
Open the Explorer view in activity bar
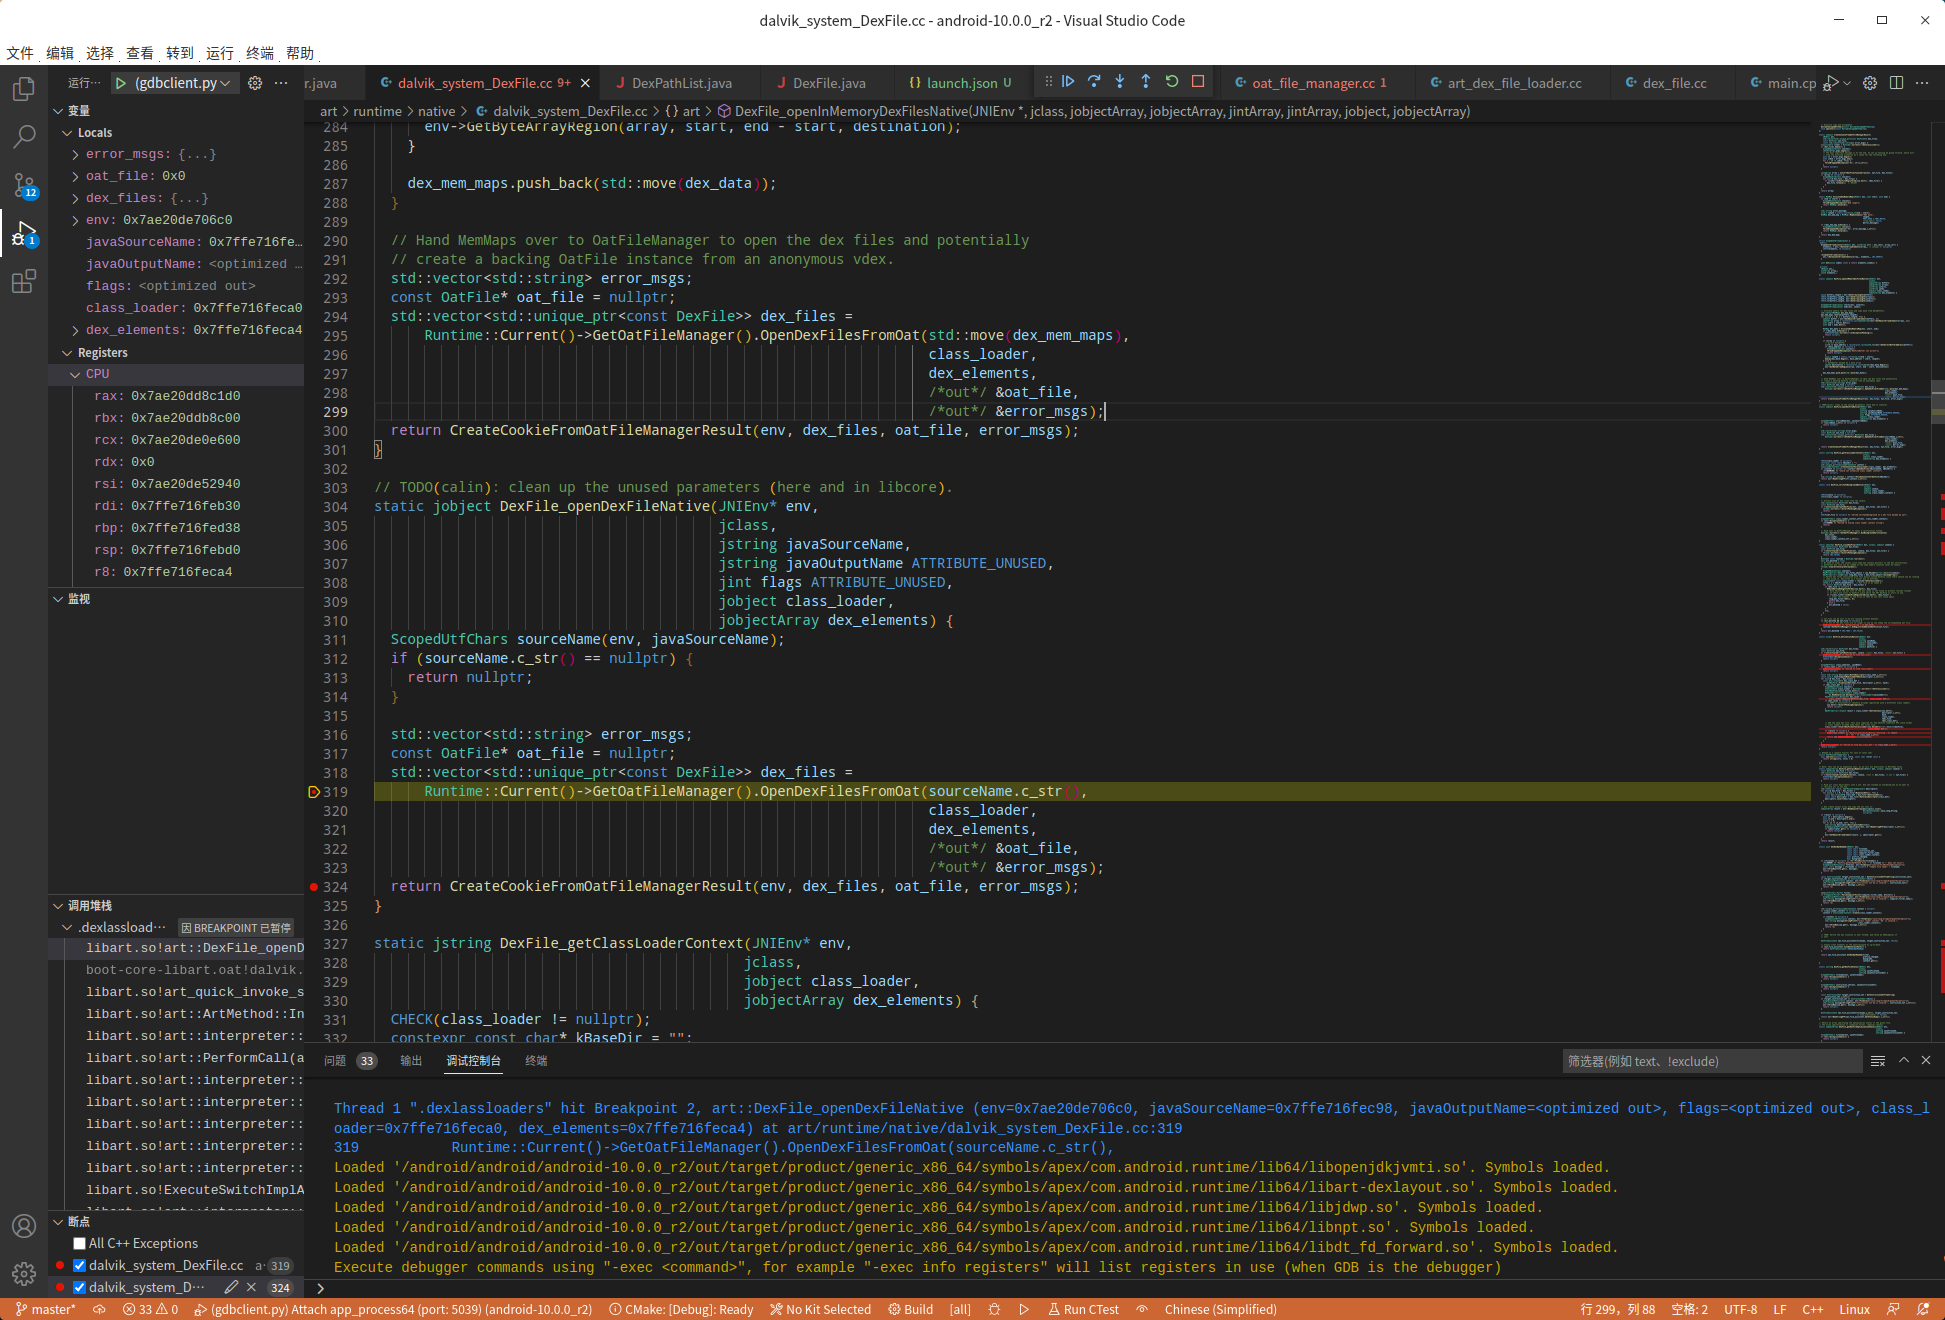coord(24,90)
